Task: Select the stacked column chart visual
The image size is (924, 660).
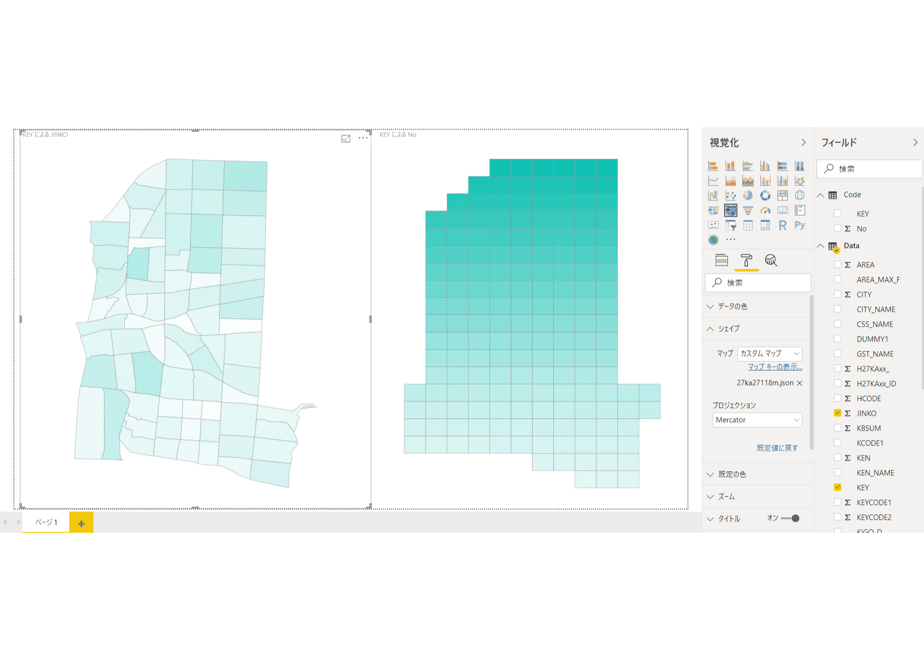Action: click(x=730, y=166)
